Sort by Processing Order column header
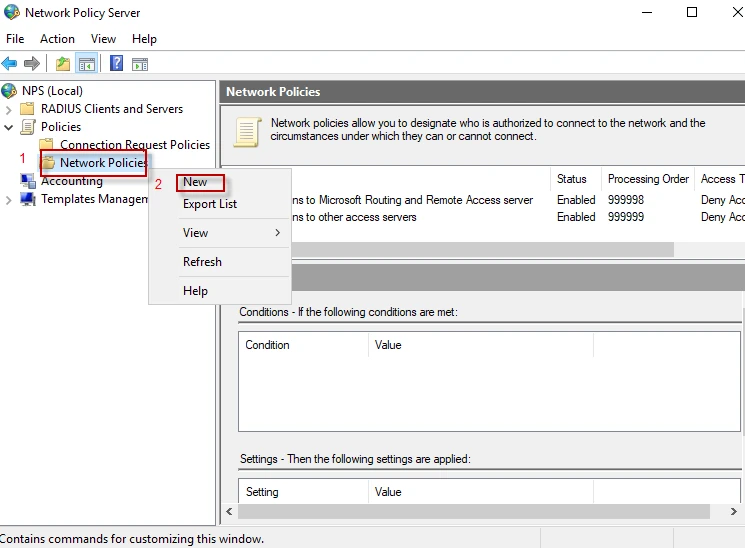 [x=648, y=179]
